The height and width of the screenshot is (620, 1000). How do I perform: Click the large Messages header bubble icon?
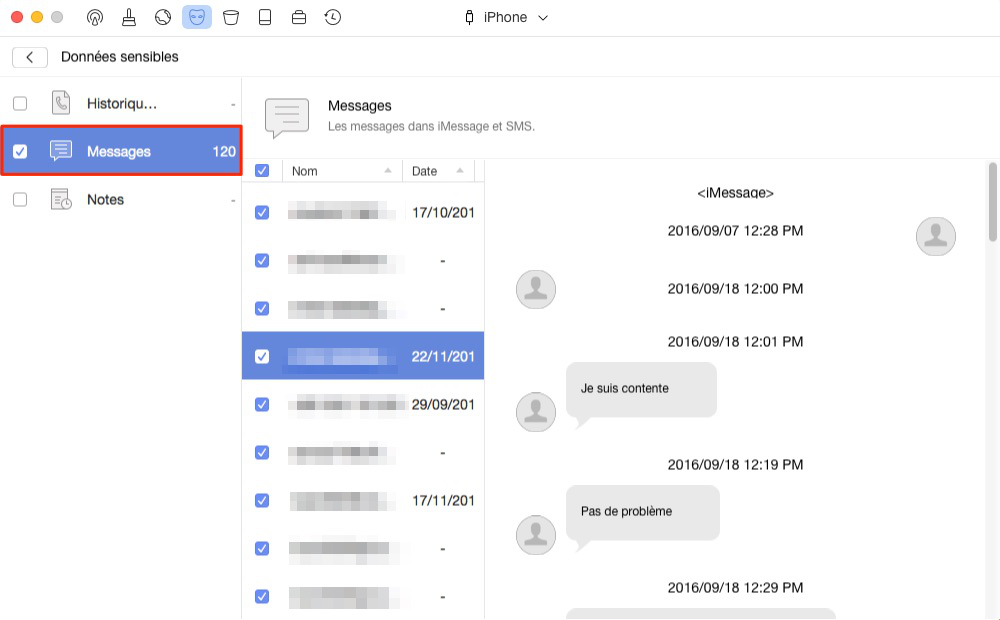(287, 117)
